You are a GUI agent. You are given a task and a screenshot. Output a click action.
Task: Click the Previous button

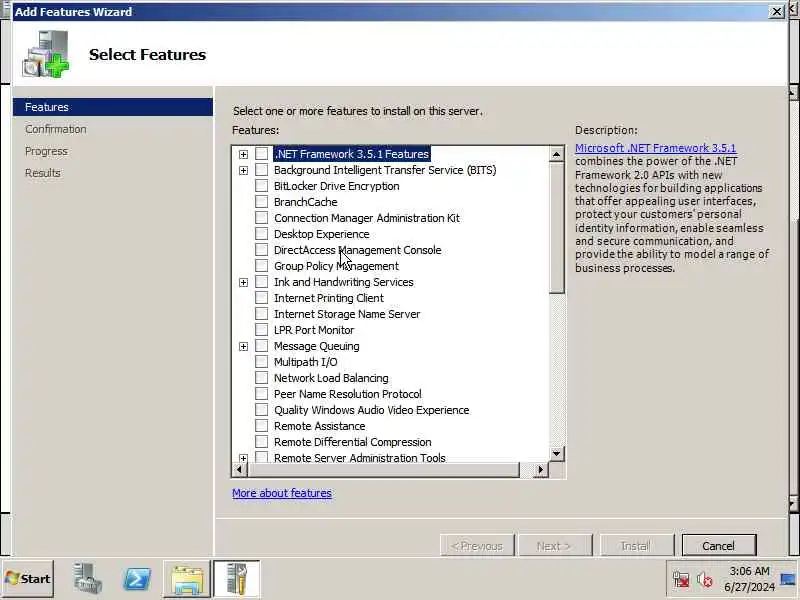point(477,546)
